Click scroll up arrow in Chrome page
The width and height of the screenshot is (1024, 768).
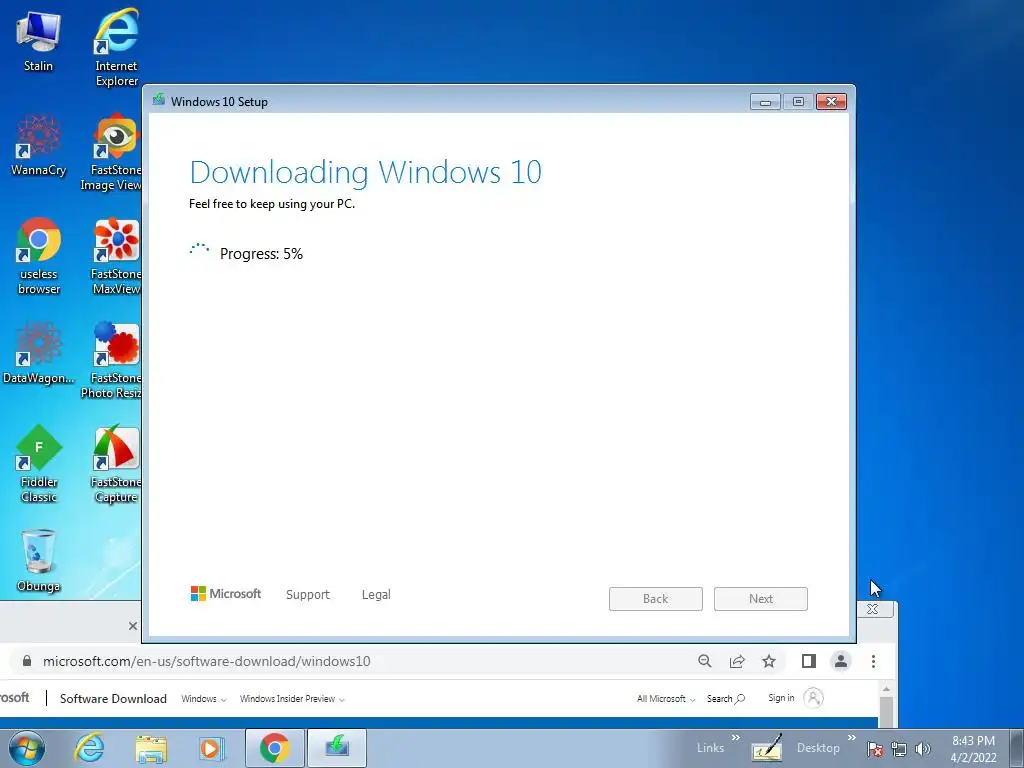click(x=886, y=688)
